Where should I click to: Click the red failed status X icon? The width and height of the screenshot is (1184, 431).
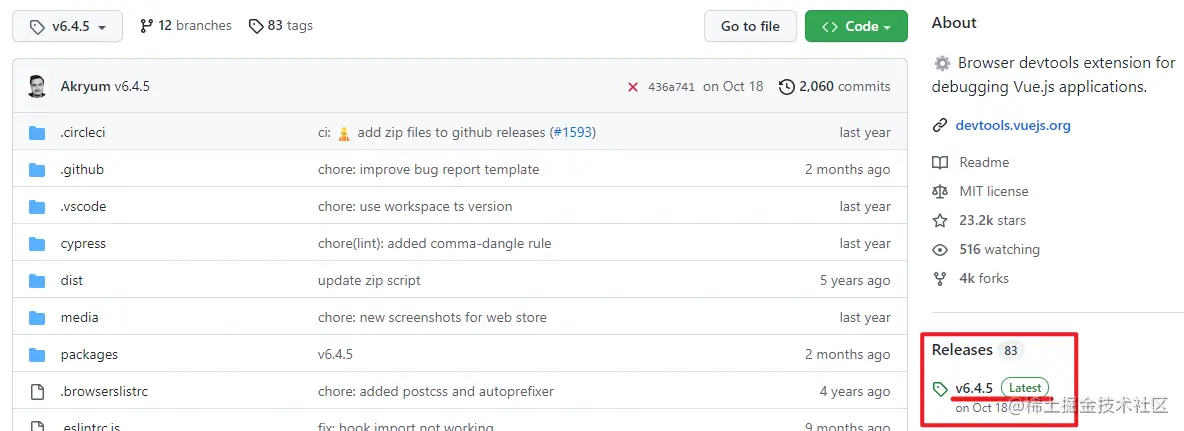point(633,87)
